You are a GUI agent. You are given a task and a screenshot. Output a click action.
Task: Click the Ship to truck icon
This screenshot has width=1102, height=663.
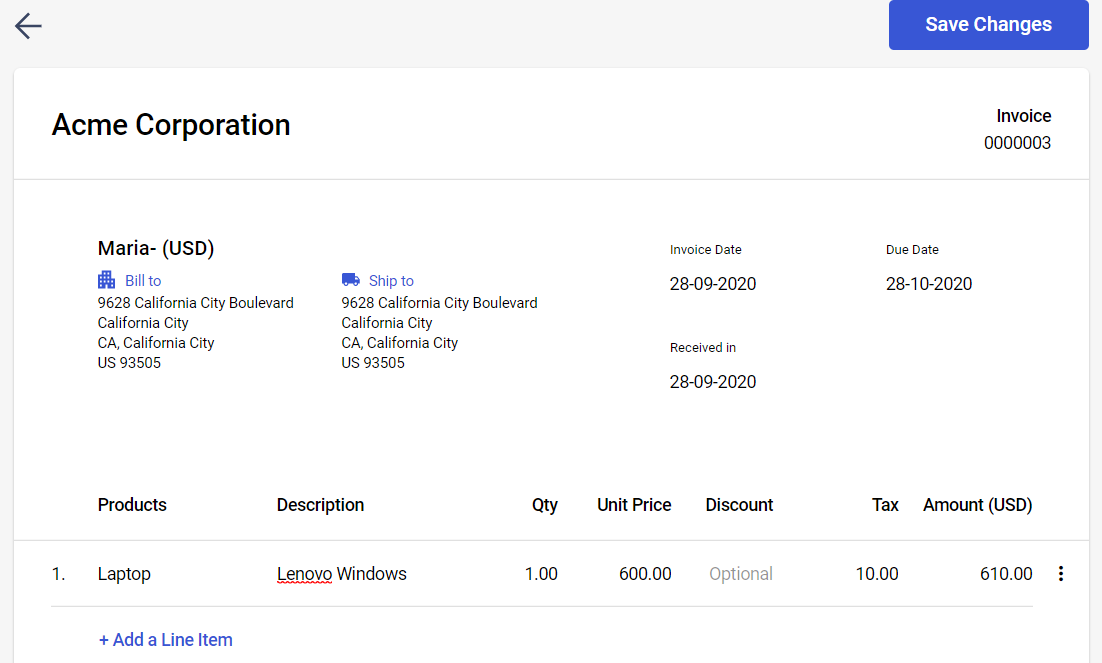[351, 280]
